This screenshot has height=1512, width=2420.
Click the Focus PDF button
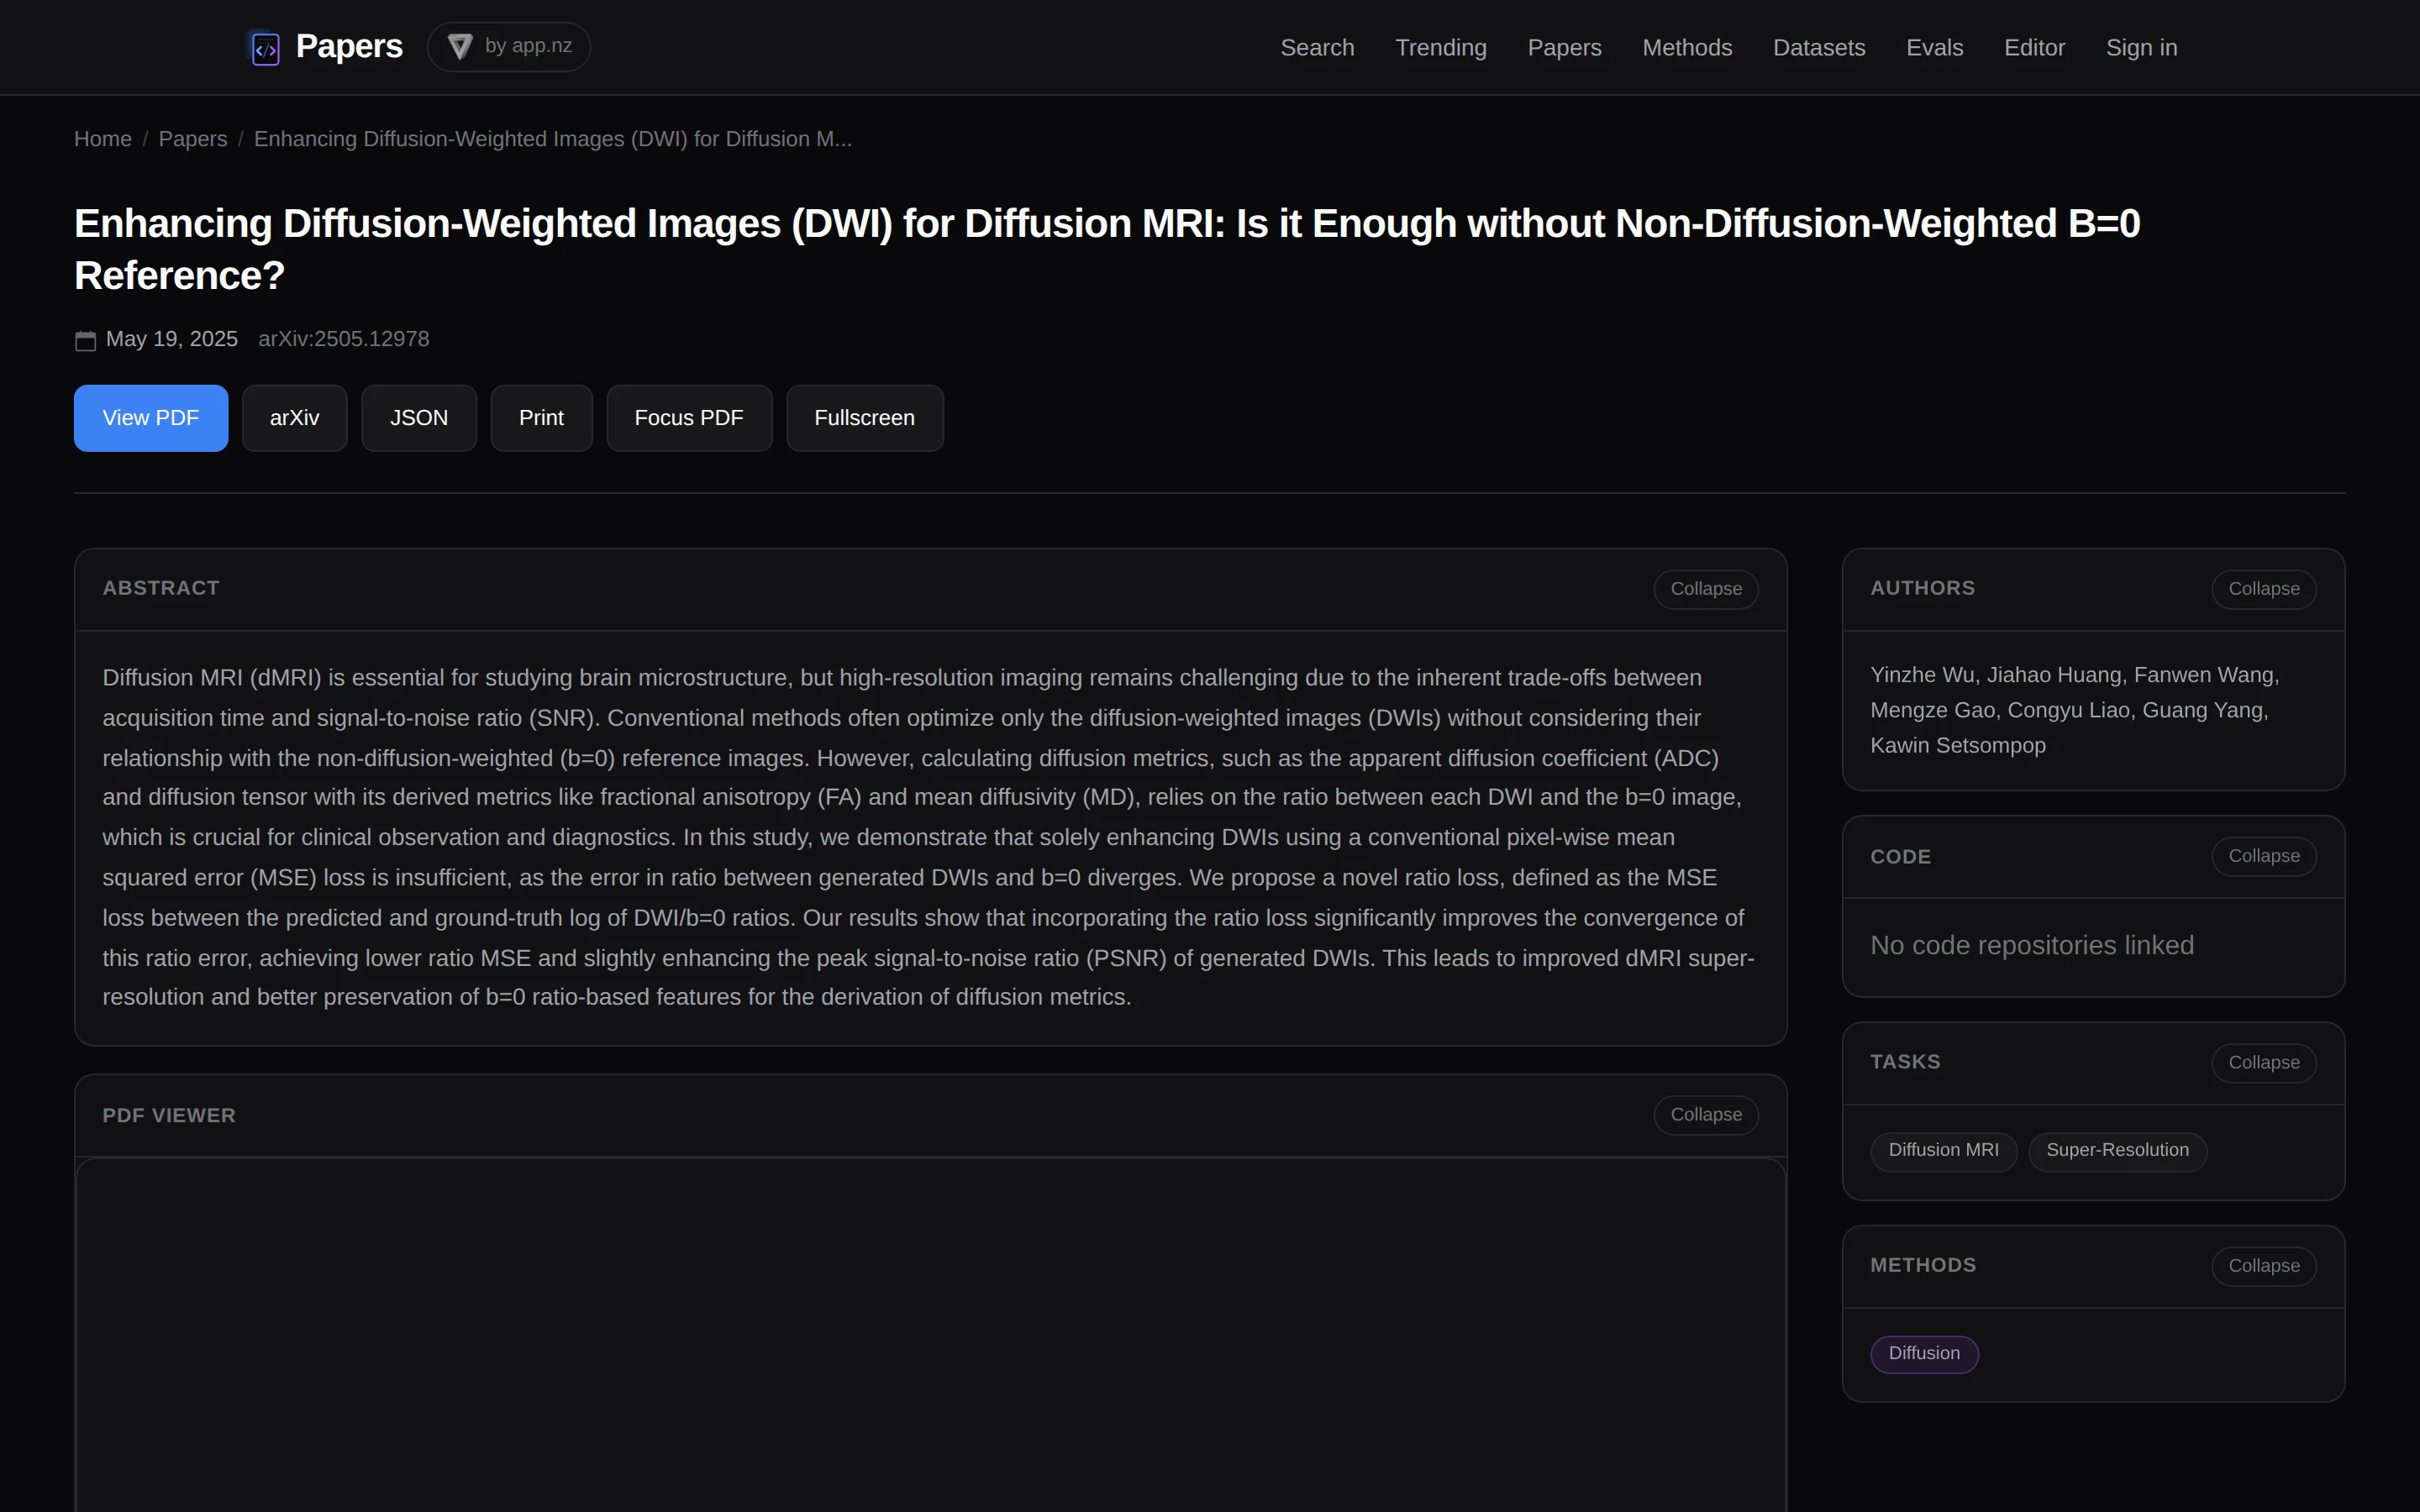coord(689,418)
